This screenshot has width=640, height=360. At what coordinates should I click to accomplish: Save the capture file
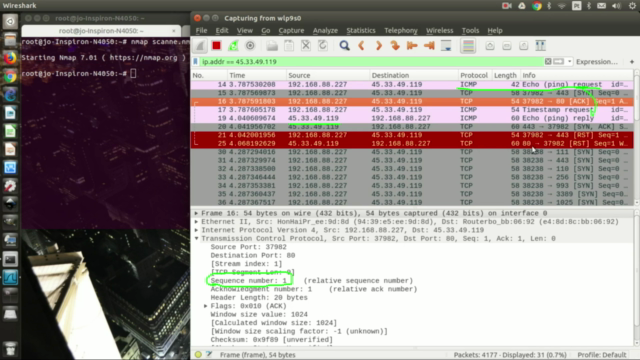[x=289, y=46]
